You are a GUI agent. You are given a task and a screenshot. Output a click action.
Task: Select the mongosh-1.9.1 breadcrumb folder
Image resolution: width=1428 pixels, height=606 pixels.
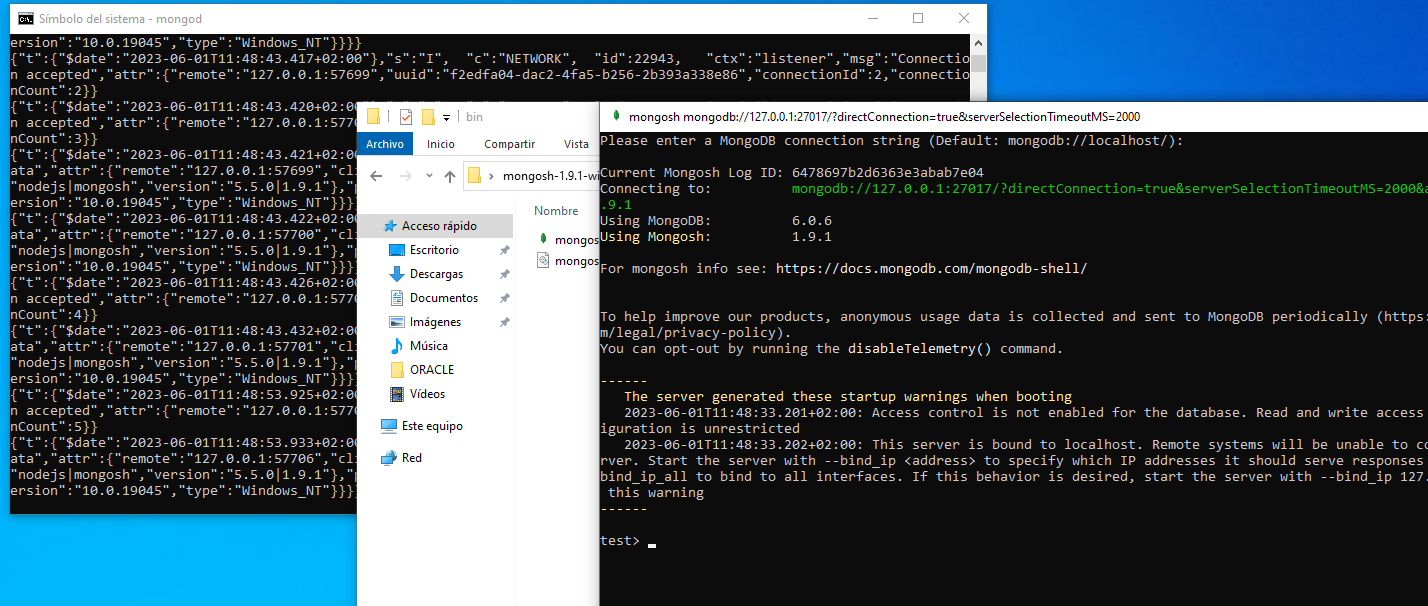point(551,177)
